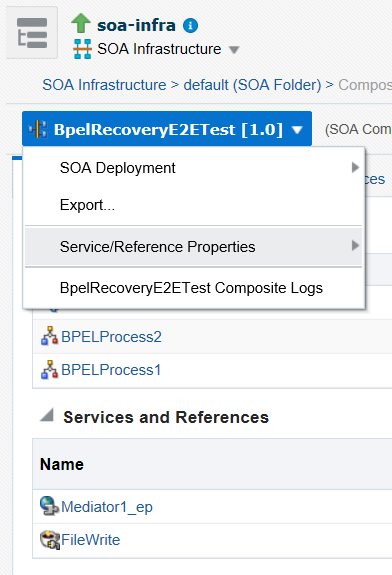The height and width of the screenshot is (575, 392).
Task: Open the SOA Infrastructure dropdown arrow
Action: (234, 50)
